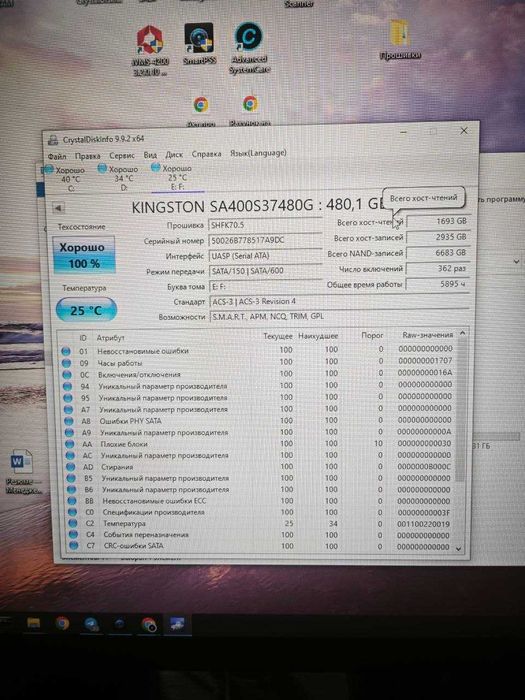Click the status circle for Ошибки PHY SATA
Image resolution: width=525 pixels, height=700 pixels.
click(x=68, y=421)
